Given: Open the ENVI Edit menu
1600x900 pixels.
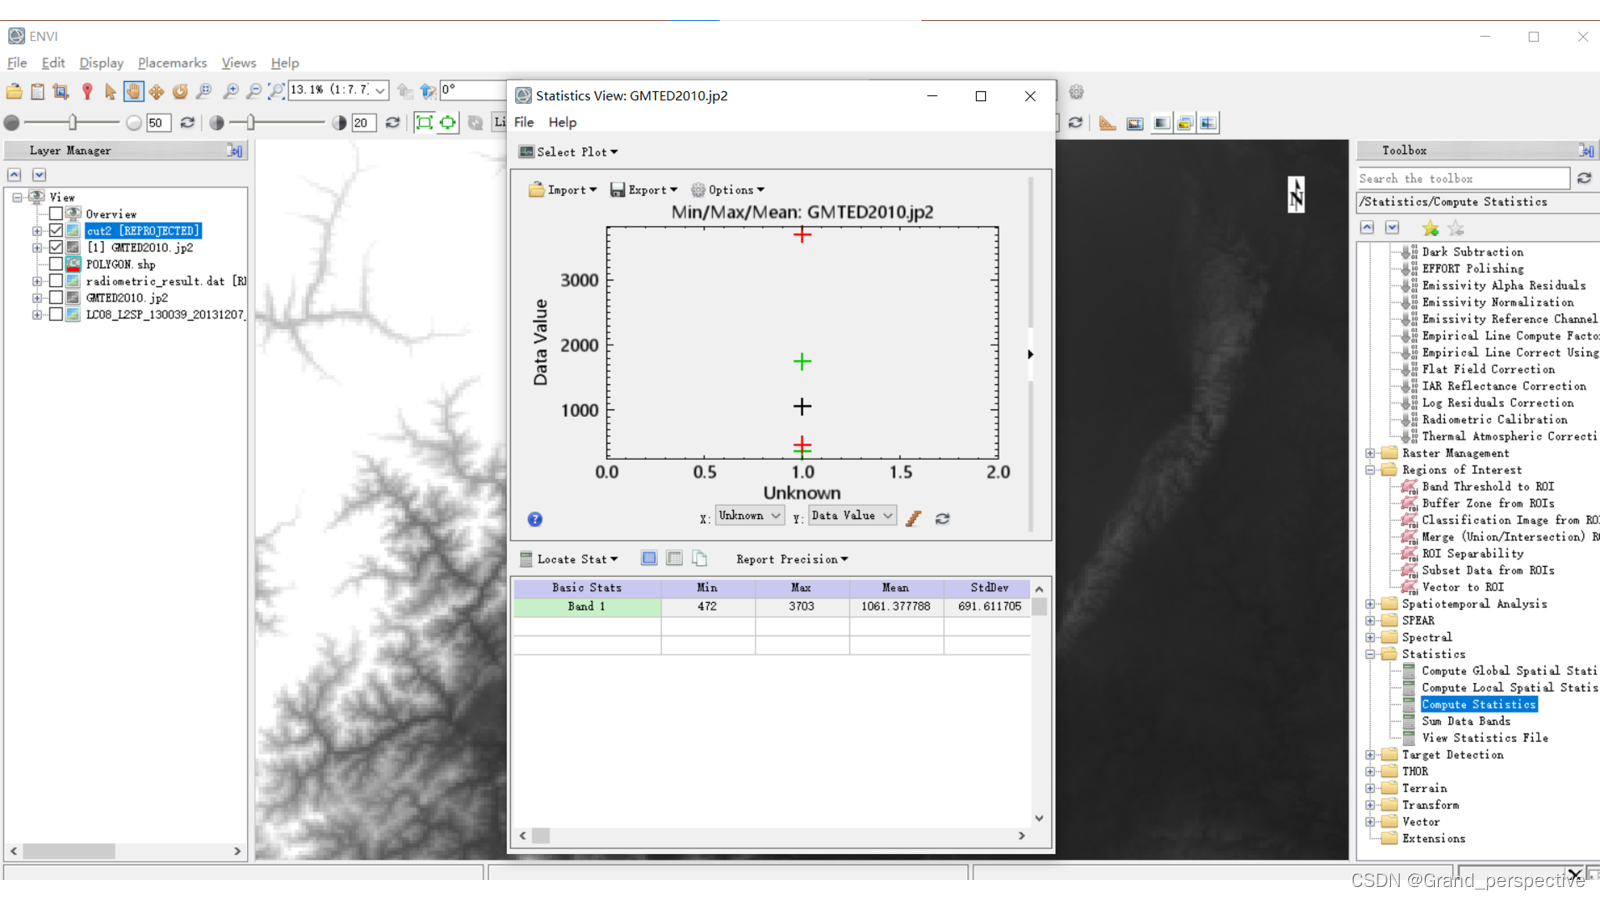Looking at the screenshot, I should click(53, 63).
